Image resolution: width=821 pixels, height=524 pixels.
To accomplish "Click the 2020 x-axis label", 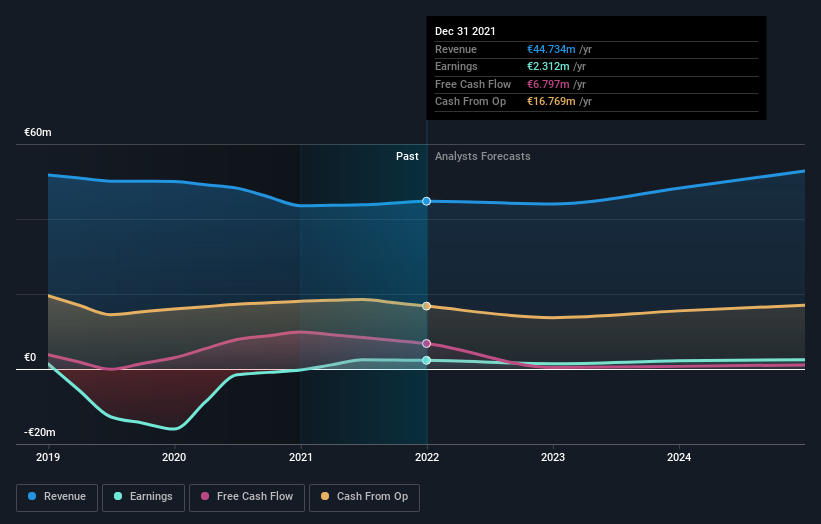I will pos(174,458).
